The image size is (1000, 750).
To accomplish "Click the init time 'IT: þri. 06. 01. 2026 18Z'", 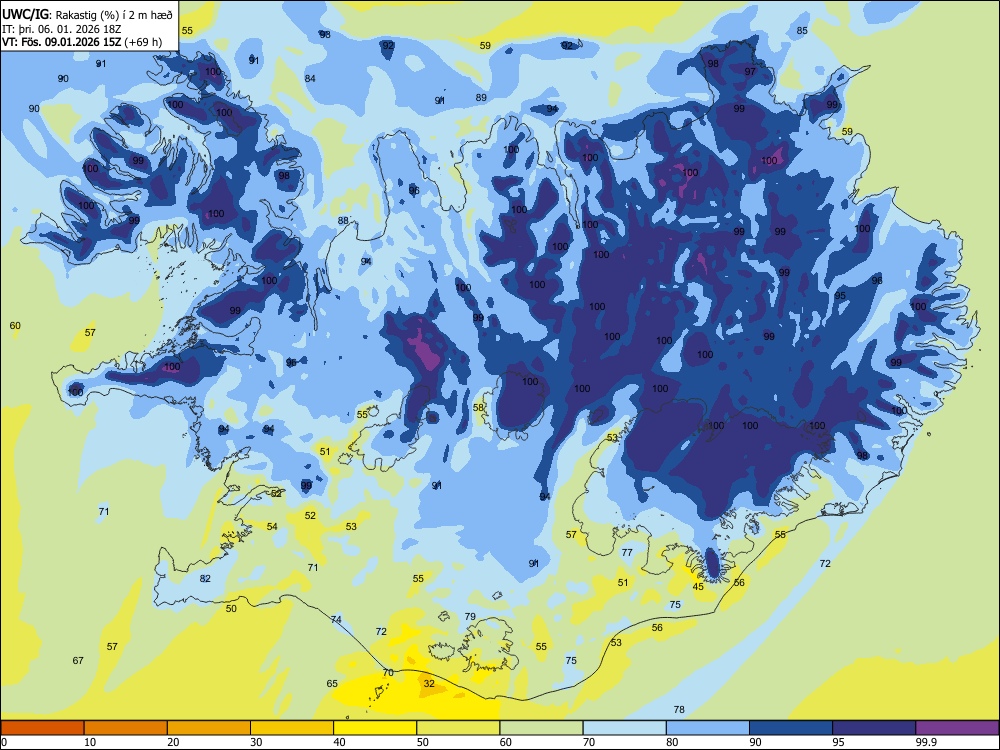I will point(61,29).
